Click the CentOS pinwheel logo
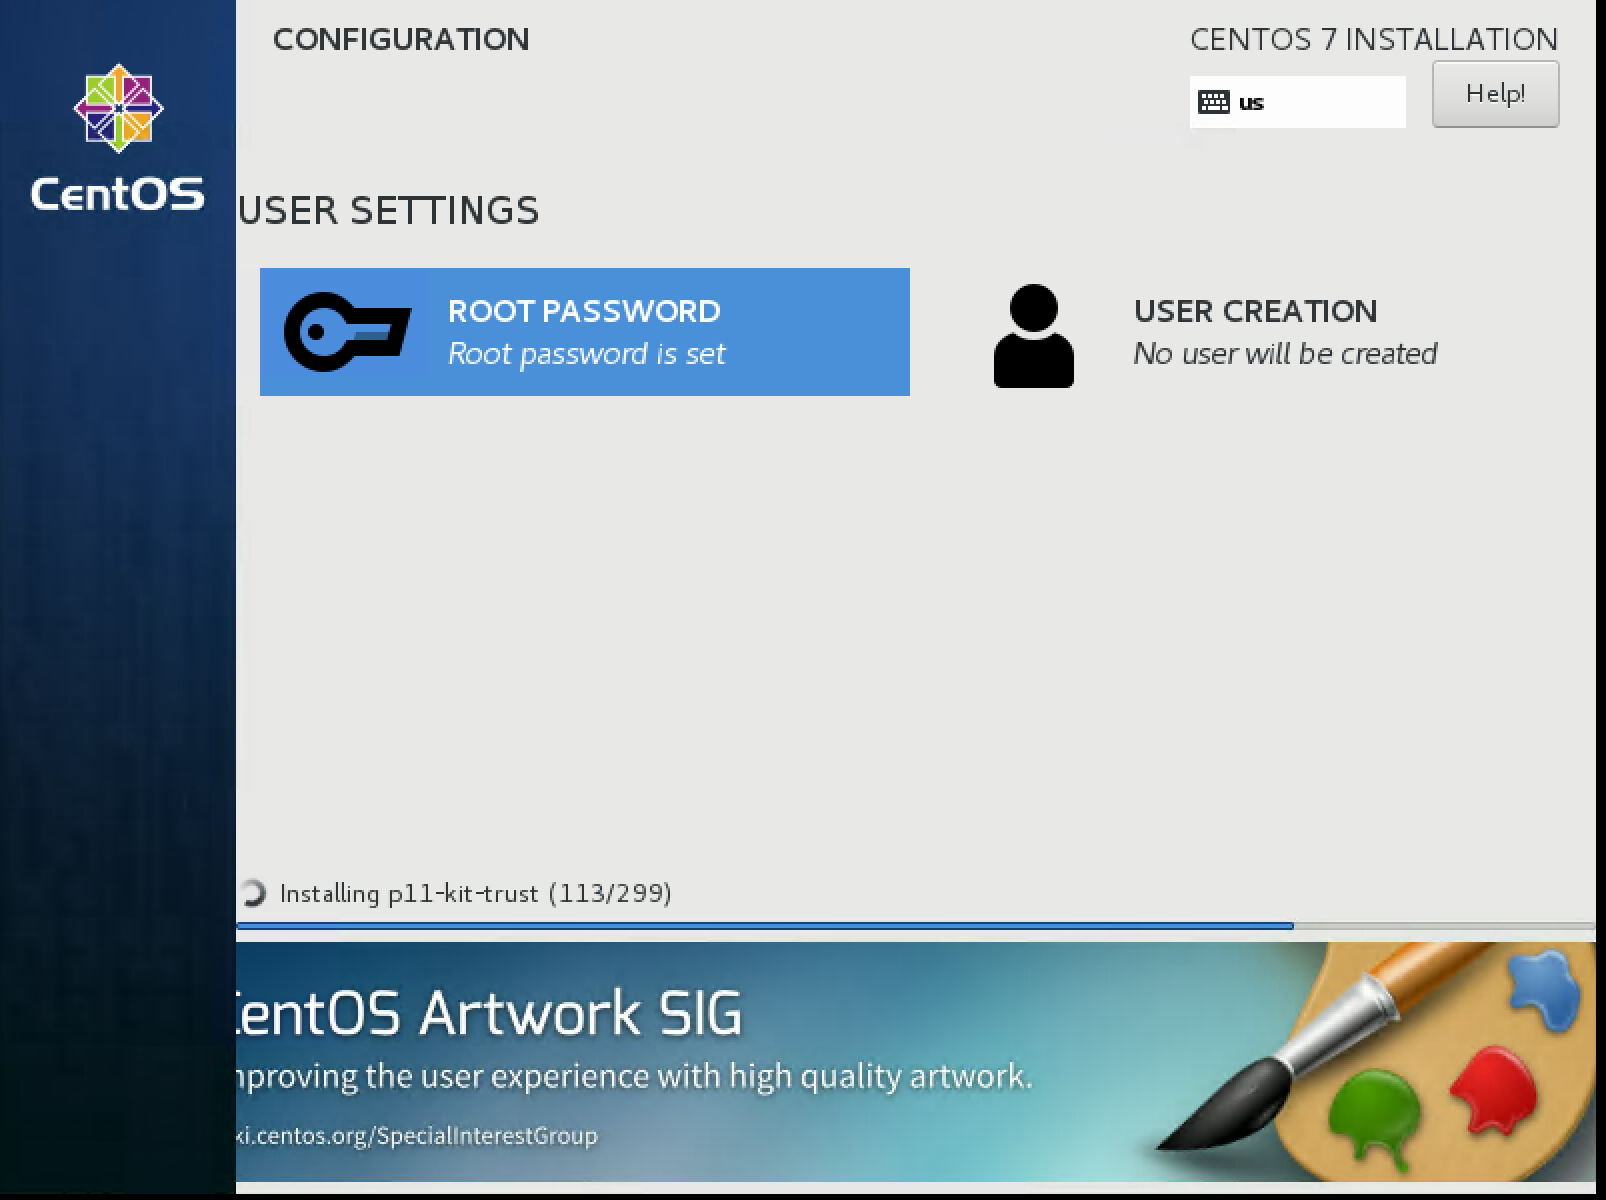 [118, 108]
